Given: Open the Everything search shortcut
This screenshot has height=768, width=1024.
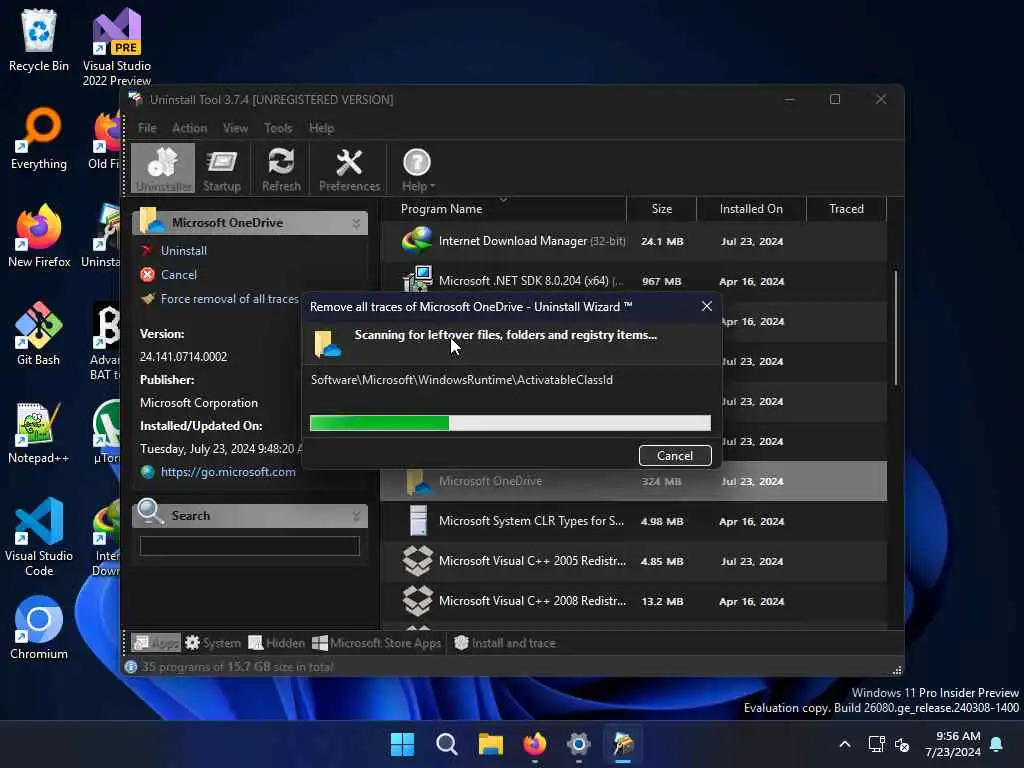Looking at the screenshot, I should [39, 138].
